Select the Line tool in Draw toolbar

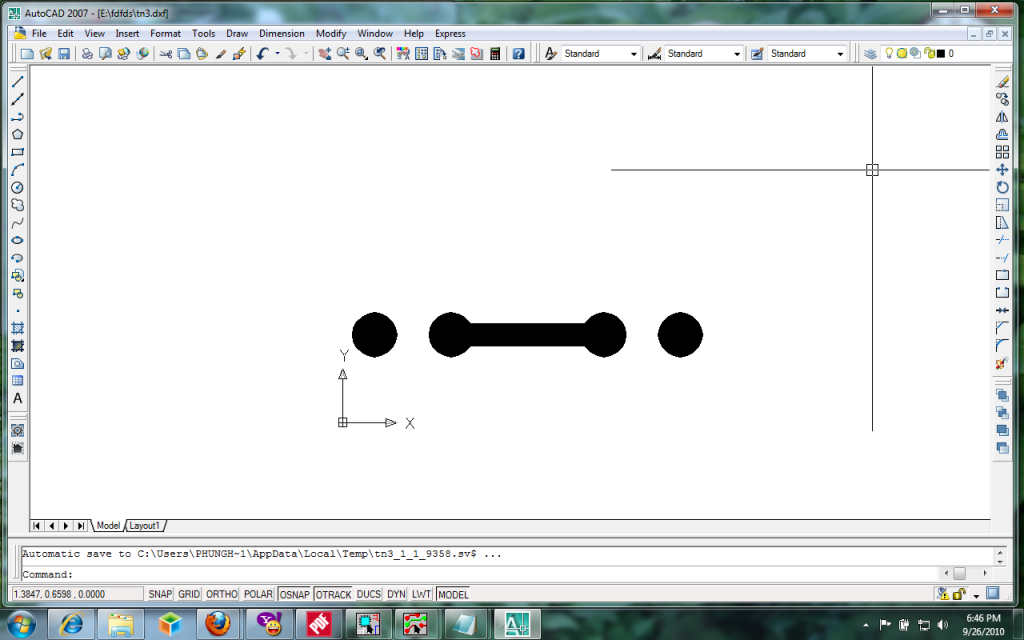(18, 82)
